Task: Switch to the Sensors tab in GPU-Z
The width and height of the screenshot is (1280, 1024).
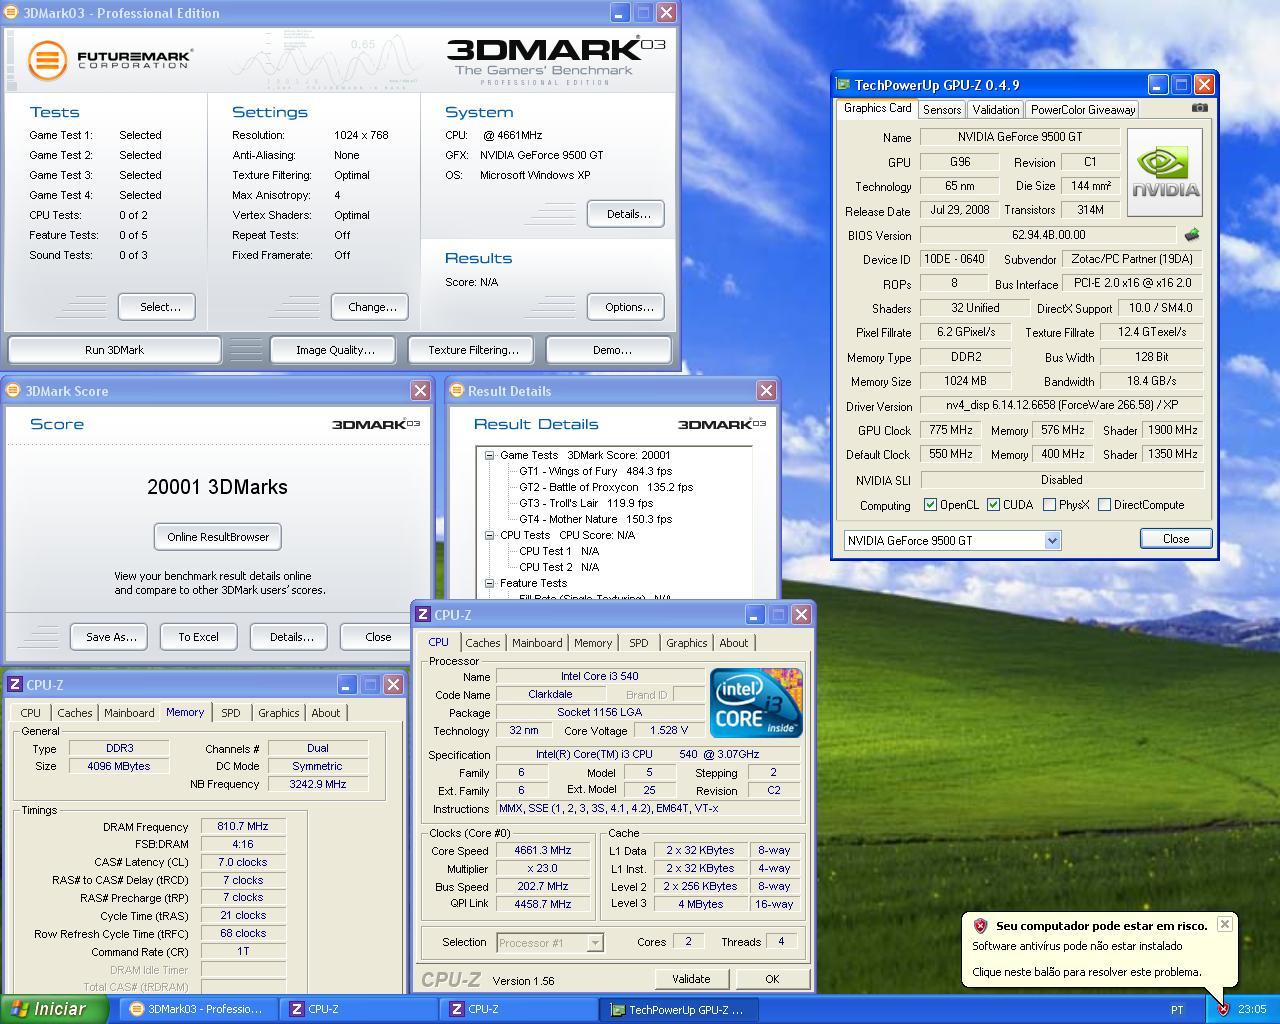Action: point(942,109)
